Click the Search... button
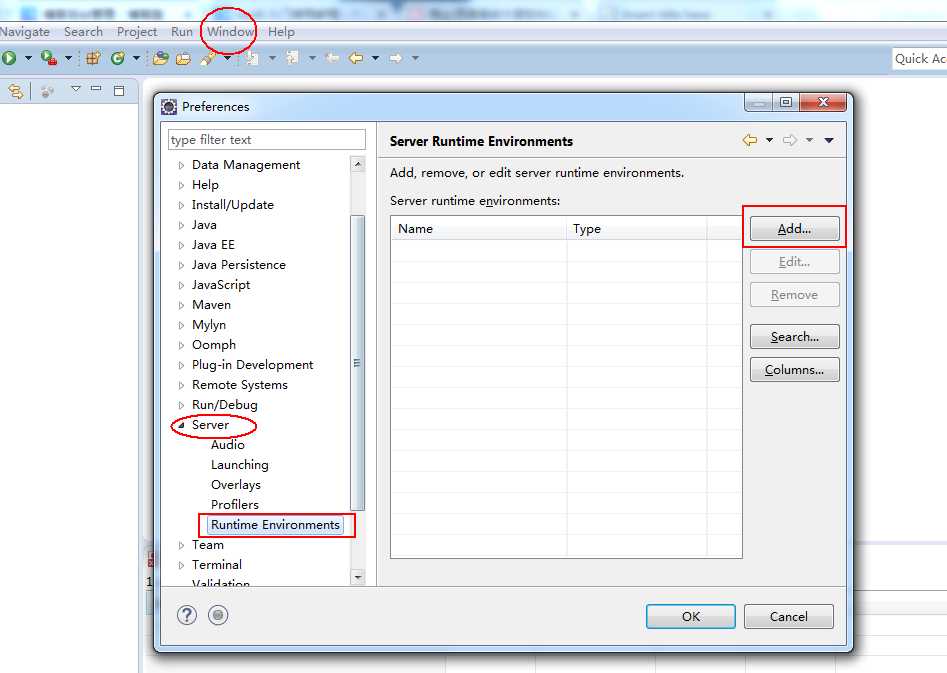The height and width of the screenshot is (673, 947). tap(794, 336)
